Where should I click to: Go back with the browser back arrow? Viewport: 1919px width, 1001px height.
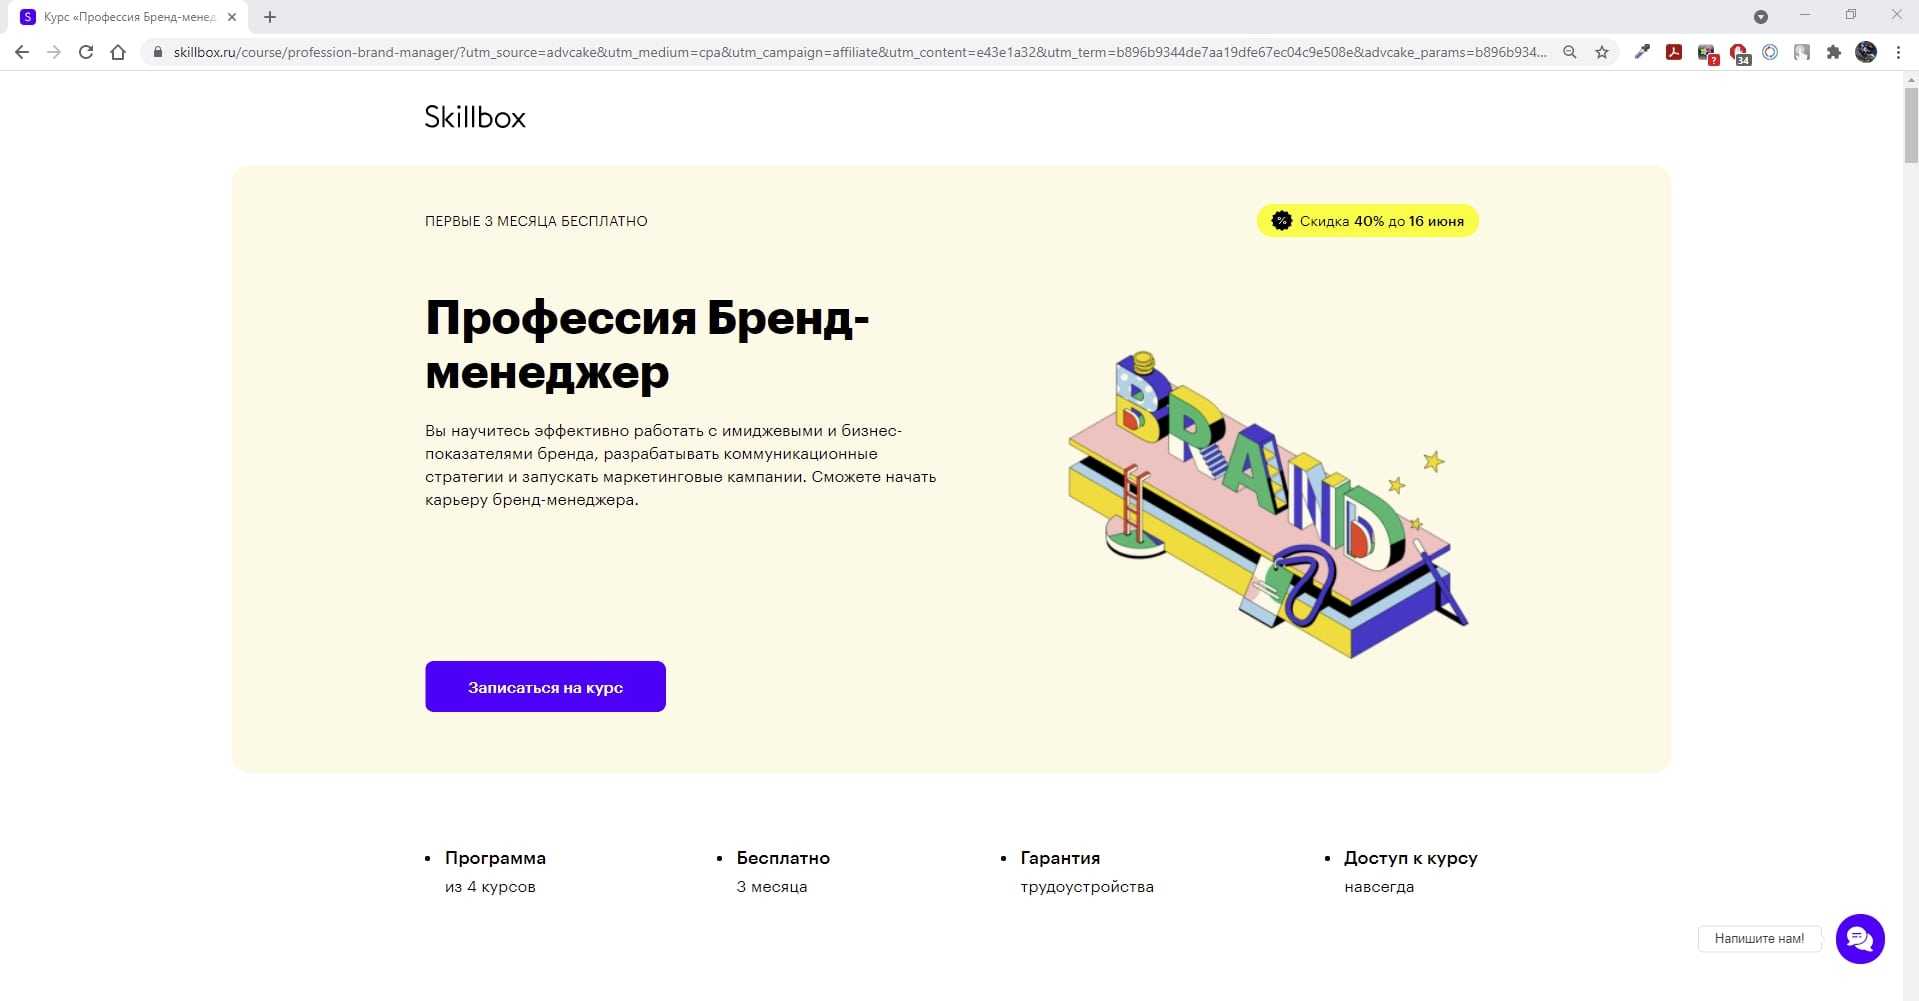(x=22, y=52)
